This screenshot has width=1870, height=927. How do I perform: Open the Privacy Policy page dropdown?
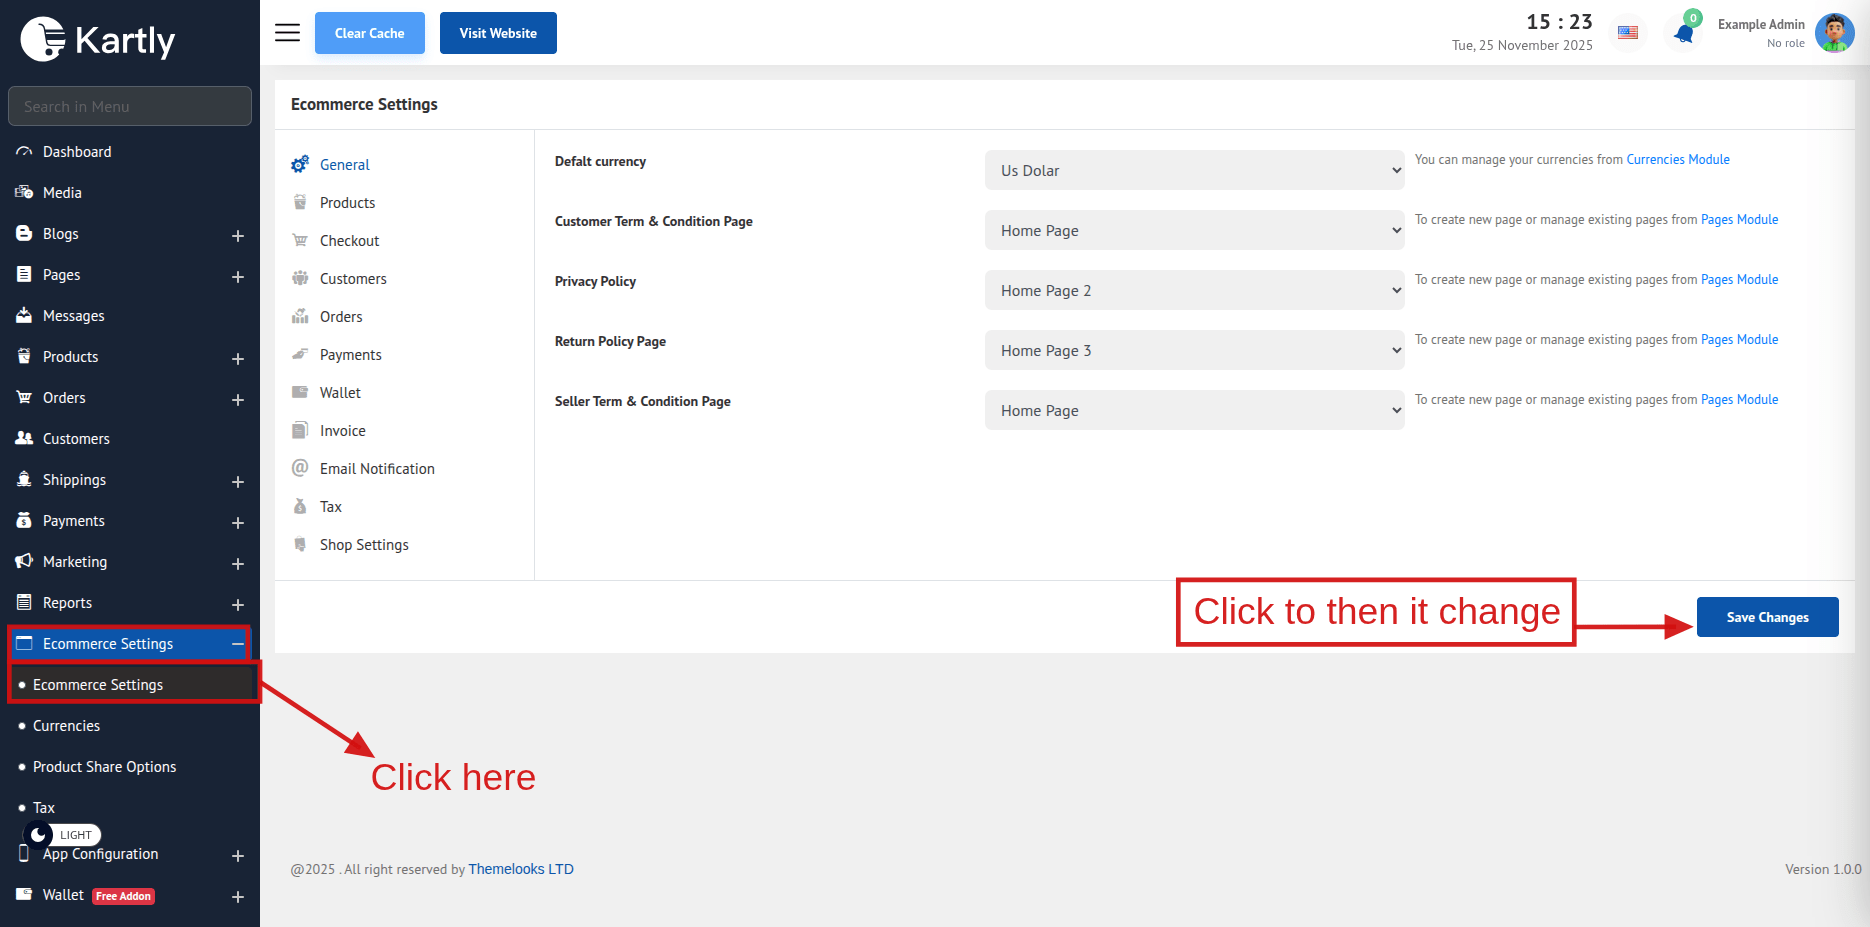point(1194,291)
